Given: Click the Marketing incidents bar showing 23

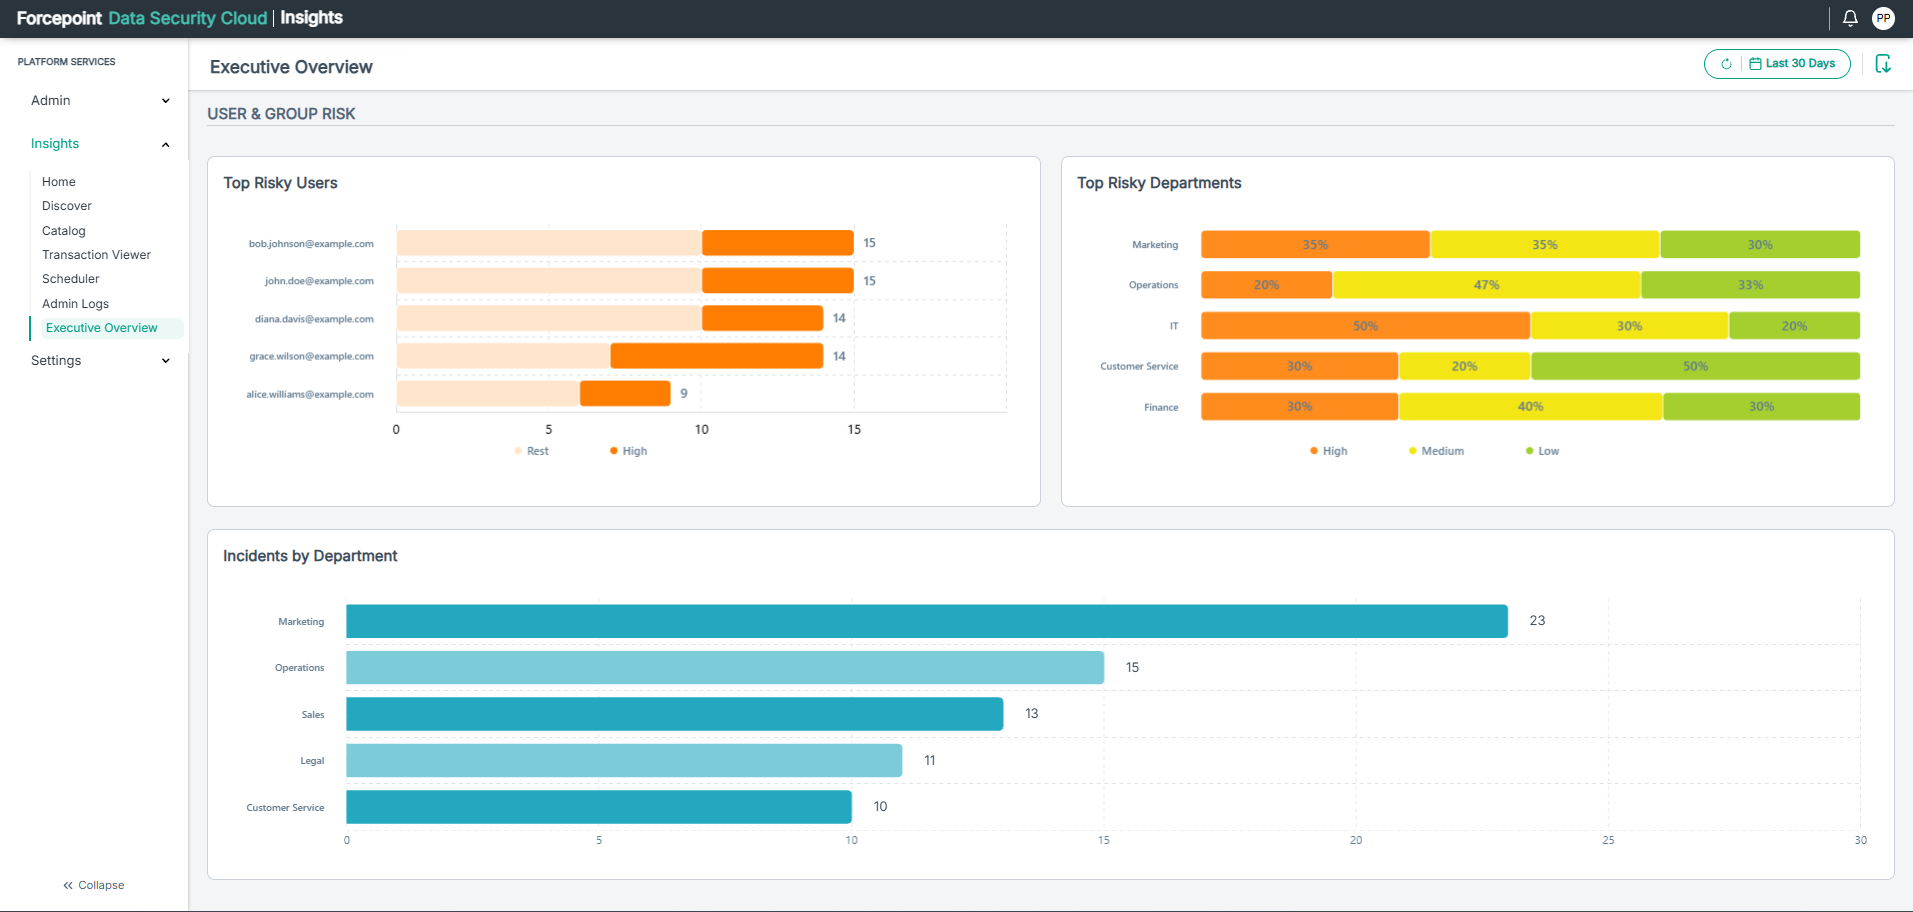Looking at the screenshot, I should 927,621.
